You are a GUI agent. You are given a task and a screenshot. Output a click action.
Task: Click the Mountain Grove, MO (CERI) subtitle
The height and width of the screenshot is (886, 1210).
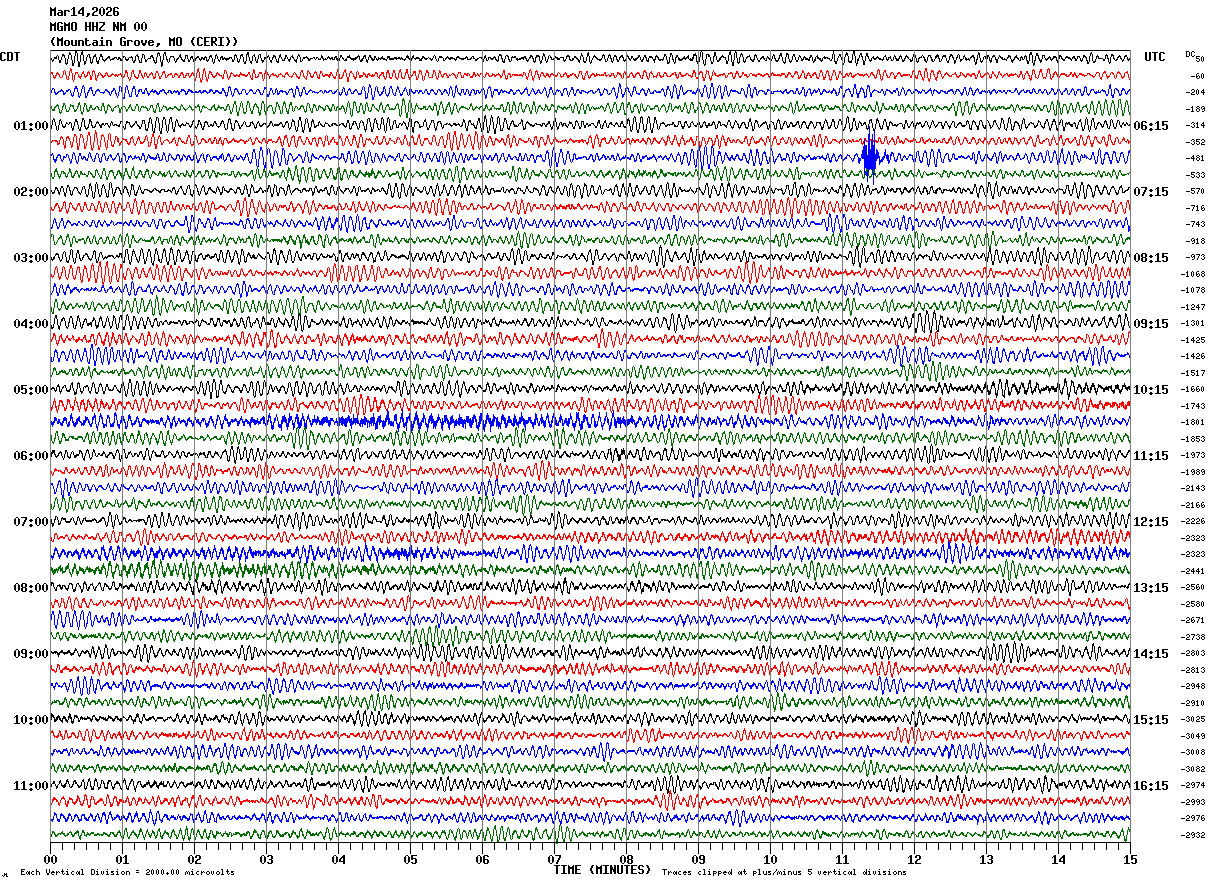[144, 41]
